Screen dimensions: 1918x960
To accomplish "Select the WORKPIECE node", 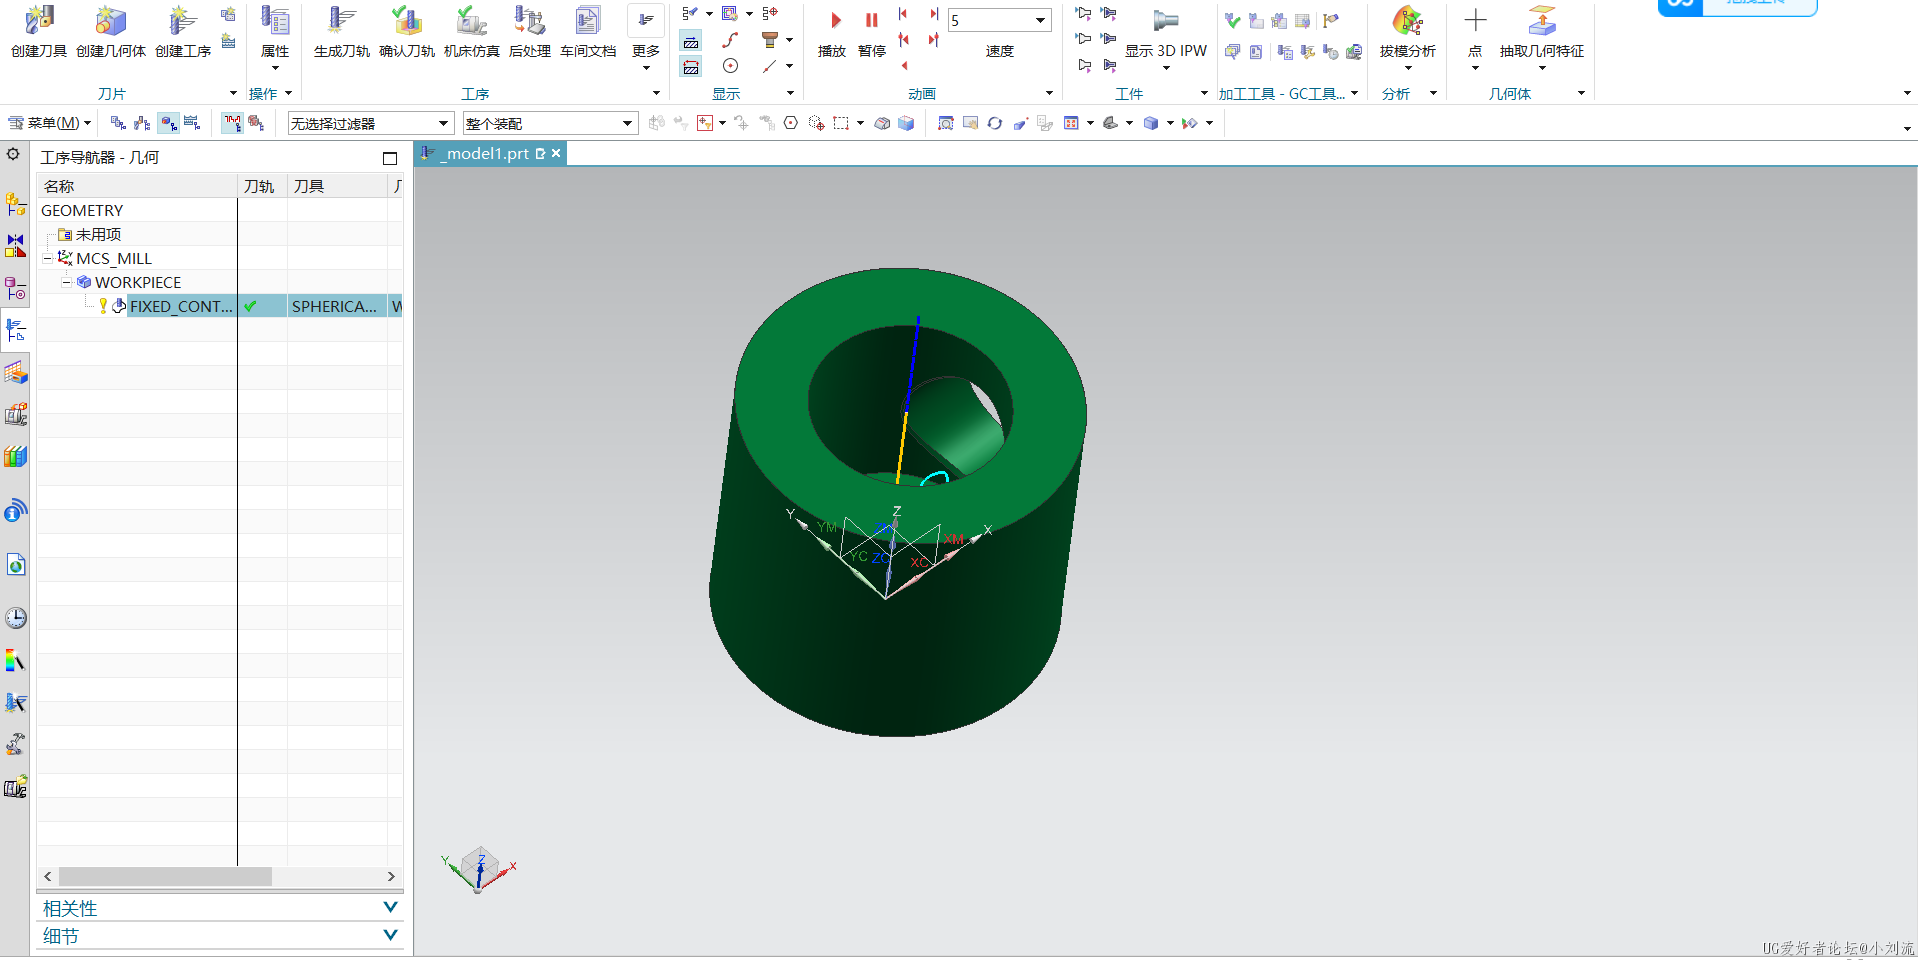I will [x=138, y=282].
